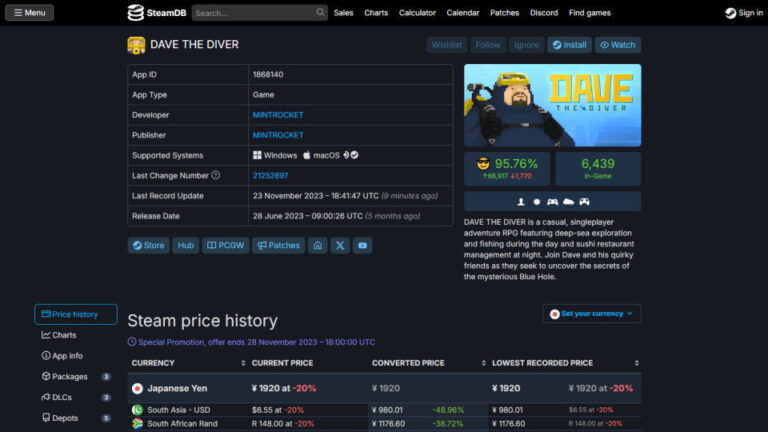
Task: Open the Set your currency dropdown
Action: coord(592,313)
